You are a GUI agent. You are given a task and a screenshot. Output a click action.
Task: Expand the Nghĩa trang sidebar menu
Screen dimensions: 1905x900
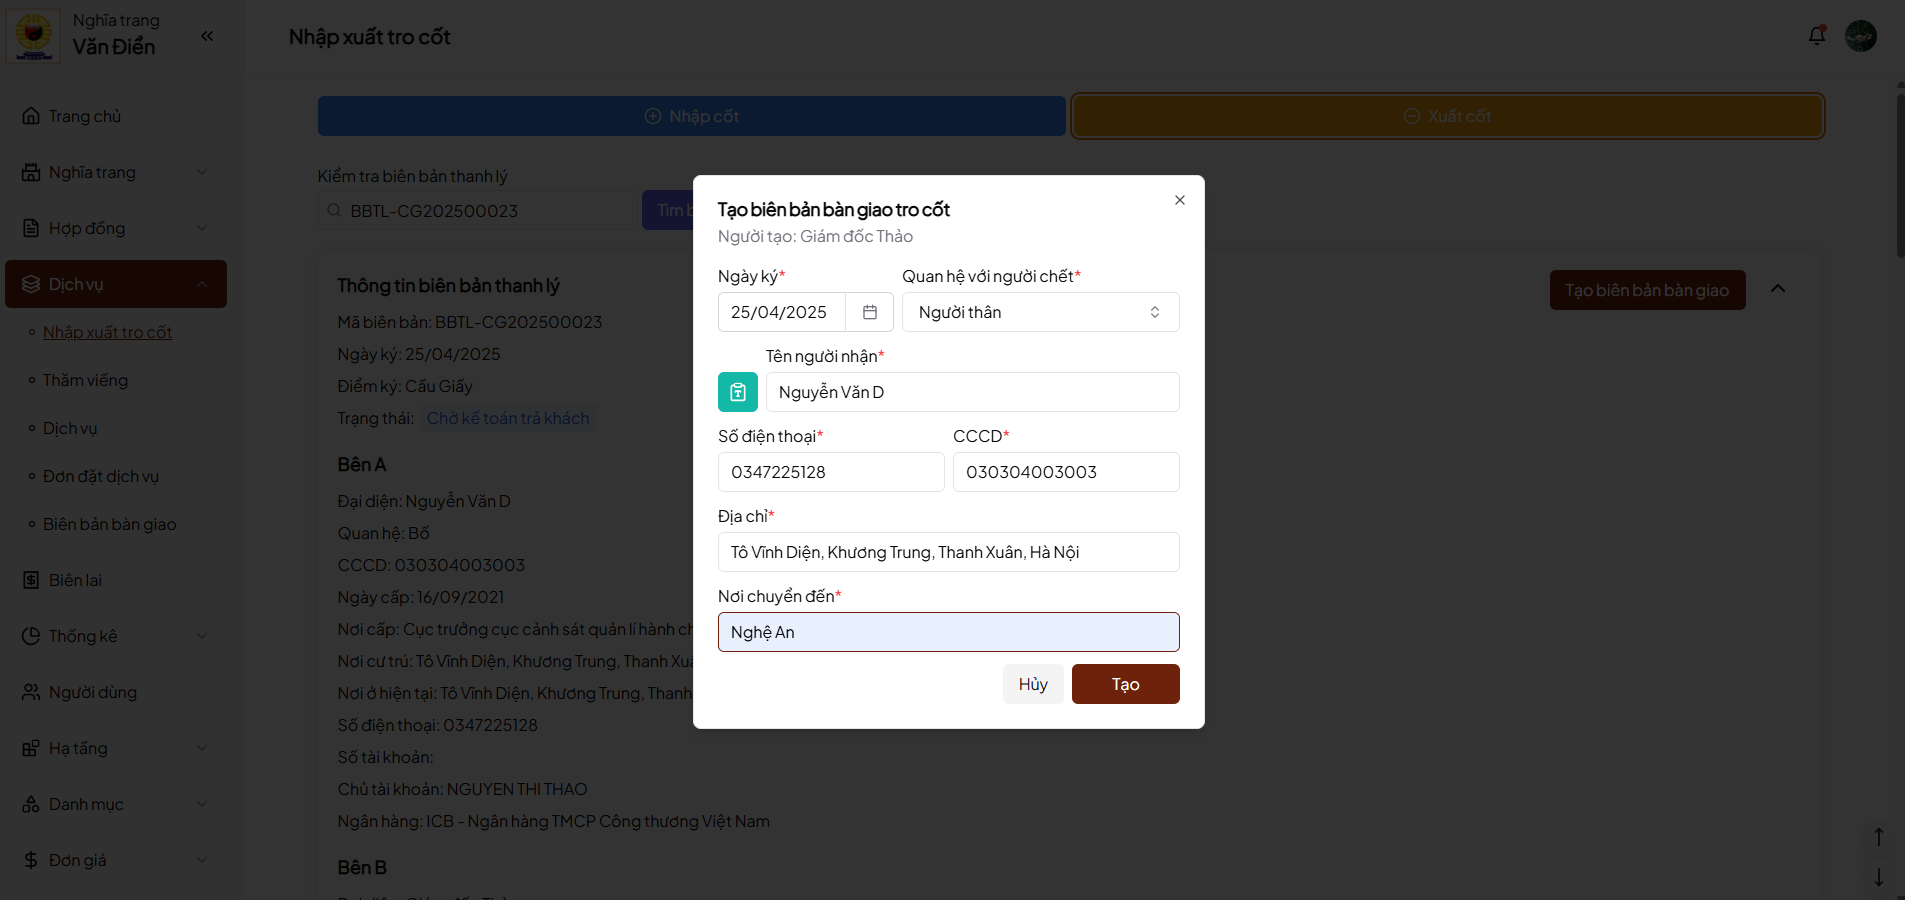(x=115, y=172)
